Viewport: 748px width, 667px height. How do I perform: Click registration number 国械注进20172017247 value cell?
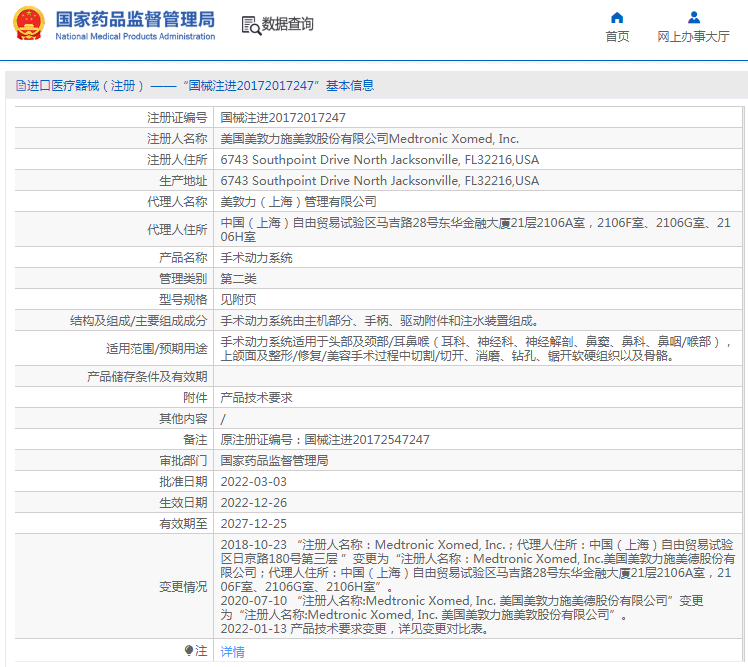pos(283,118)
